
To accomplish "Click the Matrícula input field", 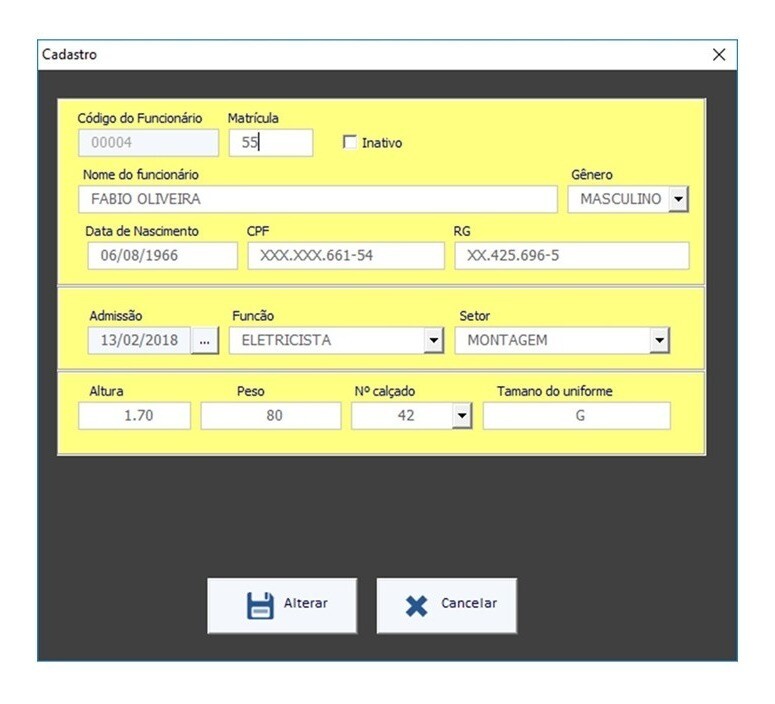I will point(270,143).
